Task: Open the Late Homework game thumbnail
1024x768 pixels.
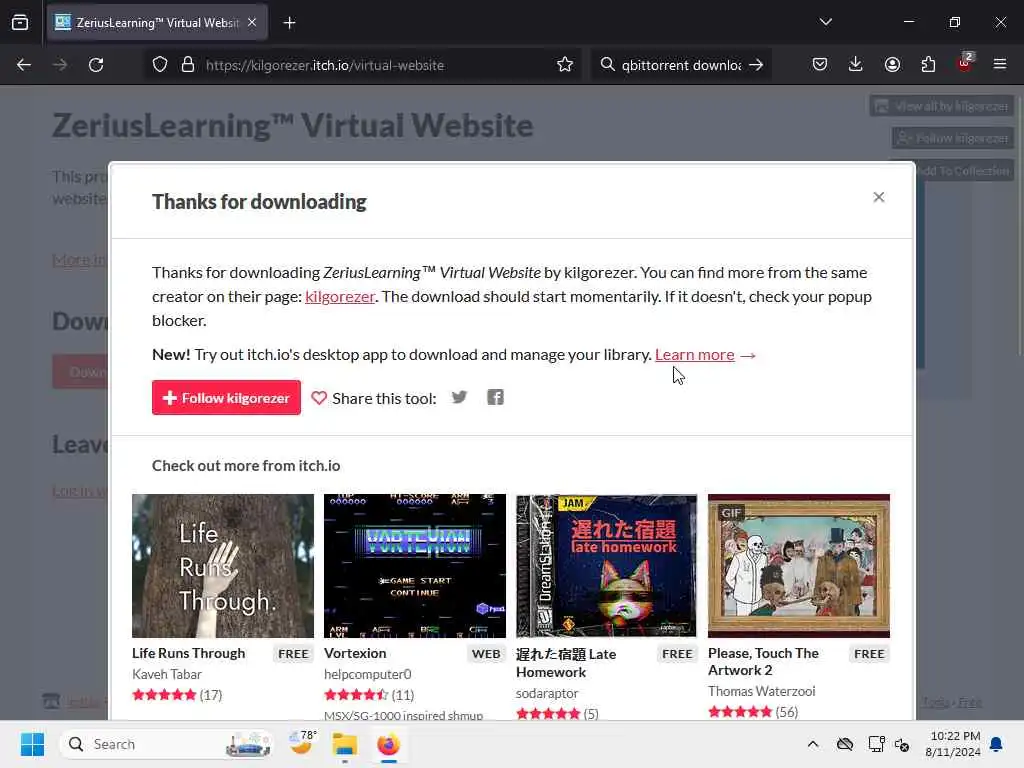Action: point(606,566)
